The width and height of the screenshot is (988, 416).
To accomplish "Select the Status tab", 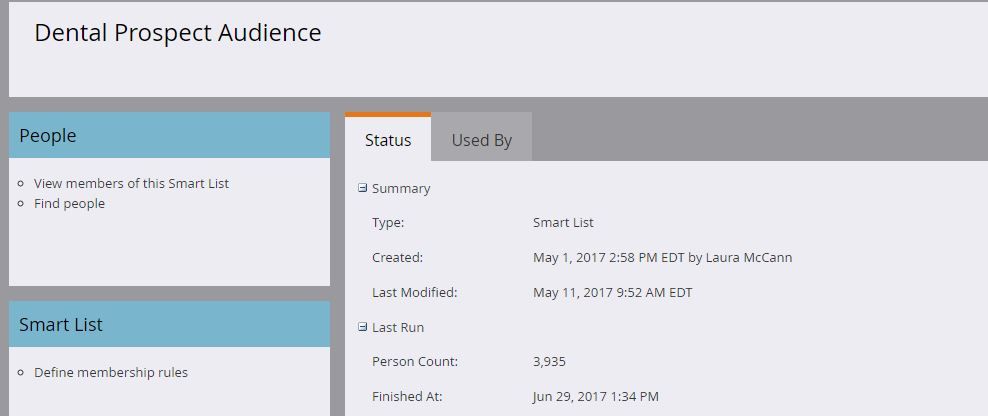I will point(388,140).
